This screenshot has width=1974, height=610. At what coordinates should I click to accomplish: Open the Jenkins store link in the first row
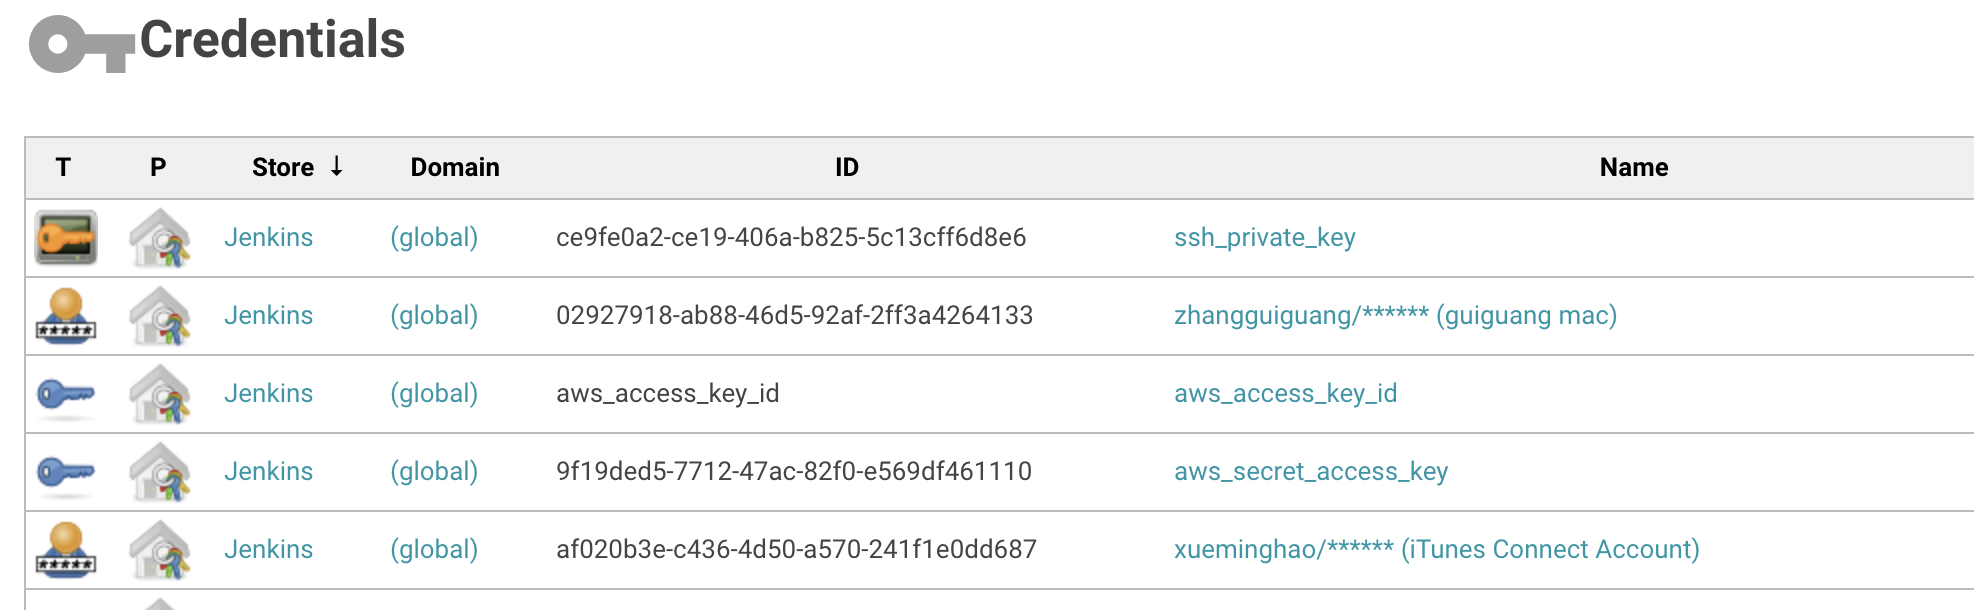[268, 238]
